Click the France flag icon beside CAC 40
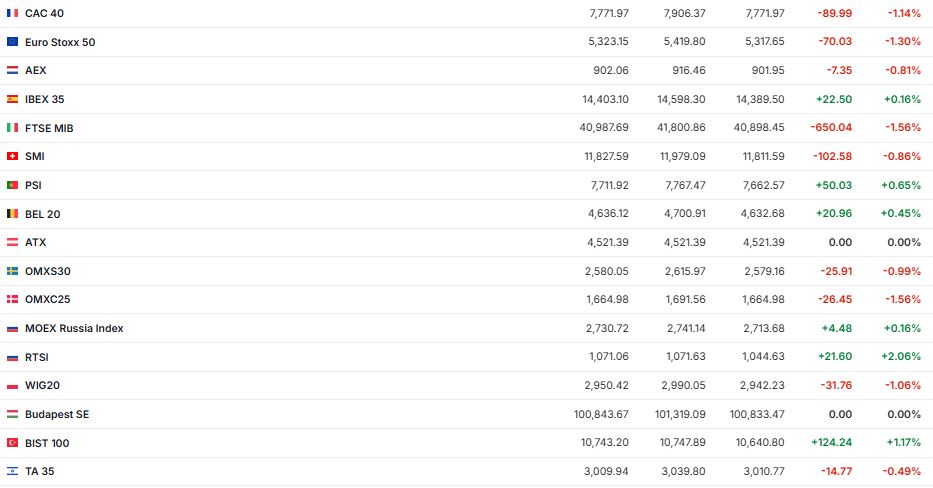The width and height of the screenshot is (933, 488). 12,13
